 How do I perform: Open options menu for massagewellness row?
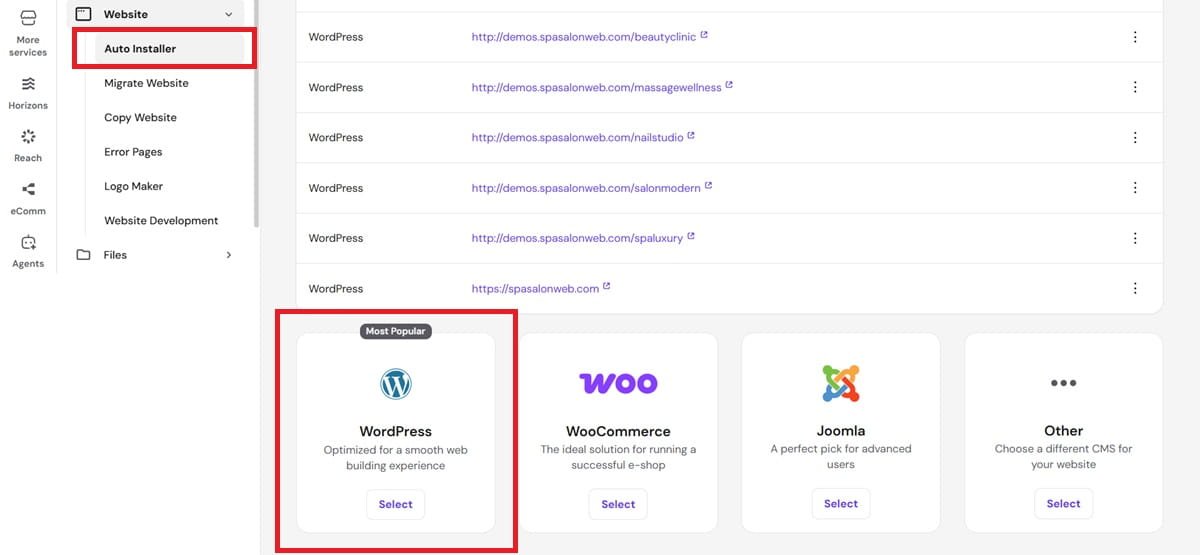1135,87
